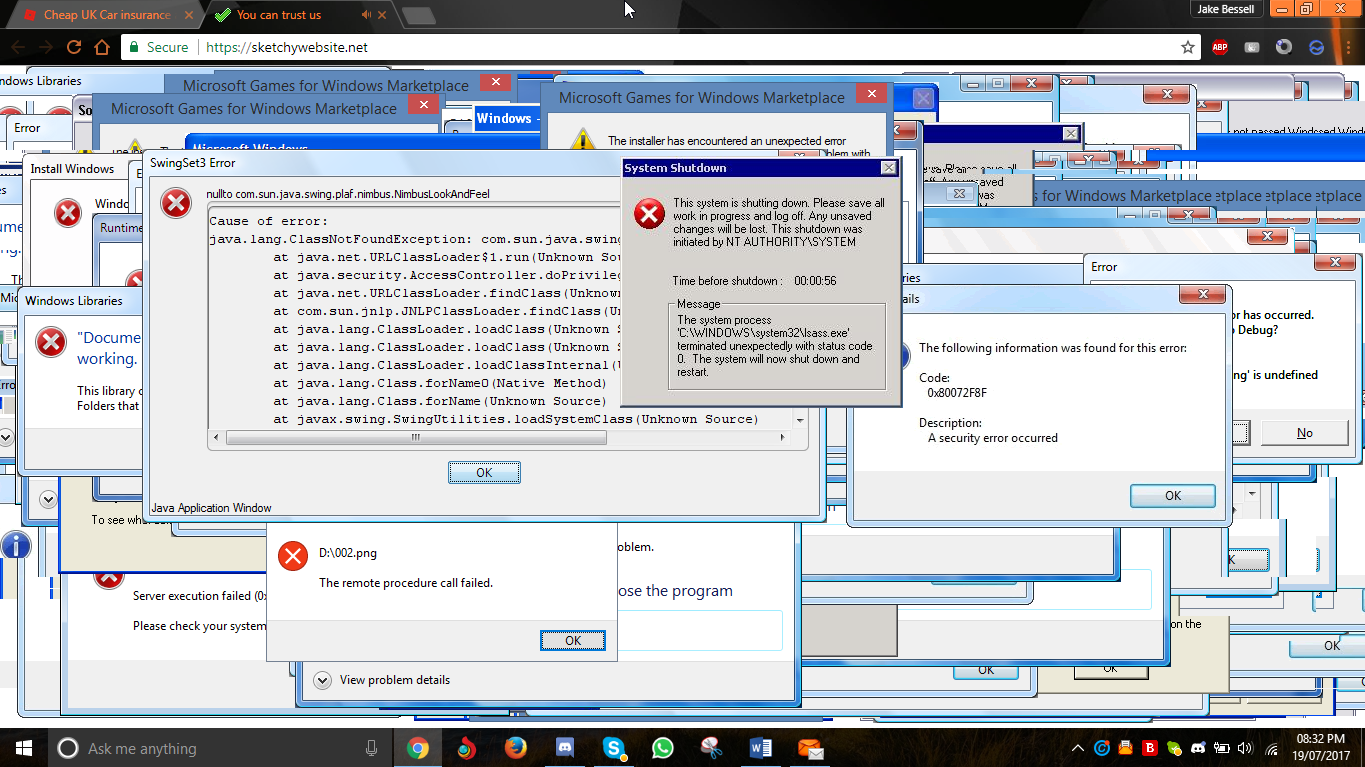This screenshot has height=767, width=1365.
Task: Go to the browser home page
Action: [x=101, y=47]
